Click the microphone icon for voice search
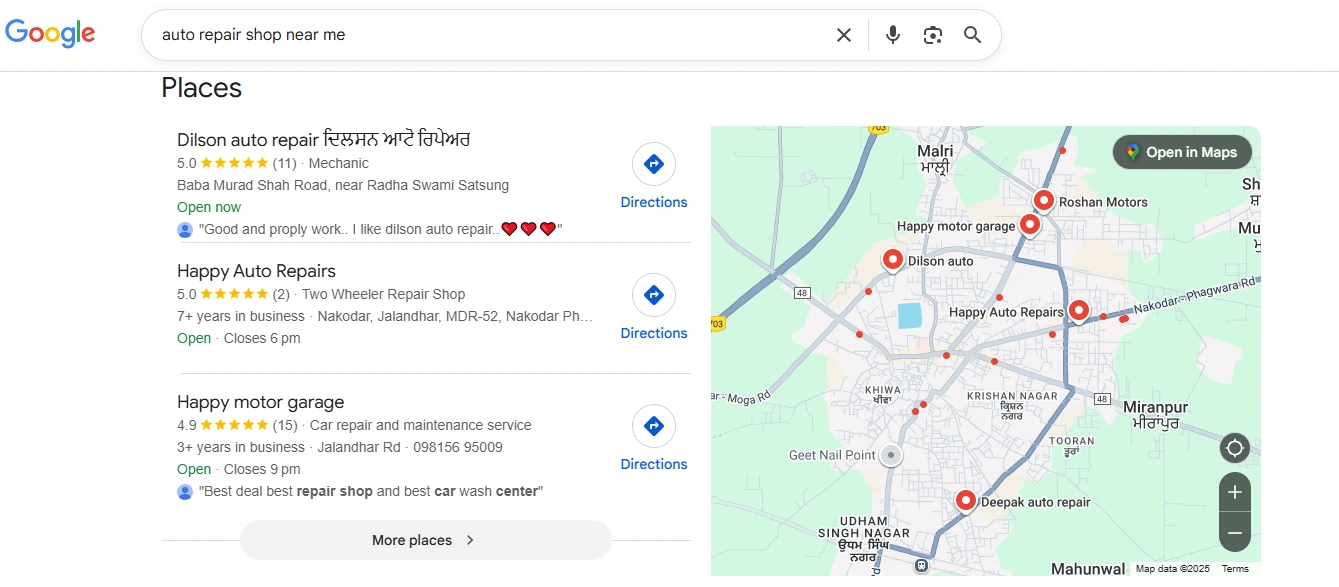1339x587 pixels. click(x=892, y=34)
